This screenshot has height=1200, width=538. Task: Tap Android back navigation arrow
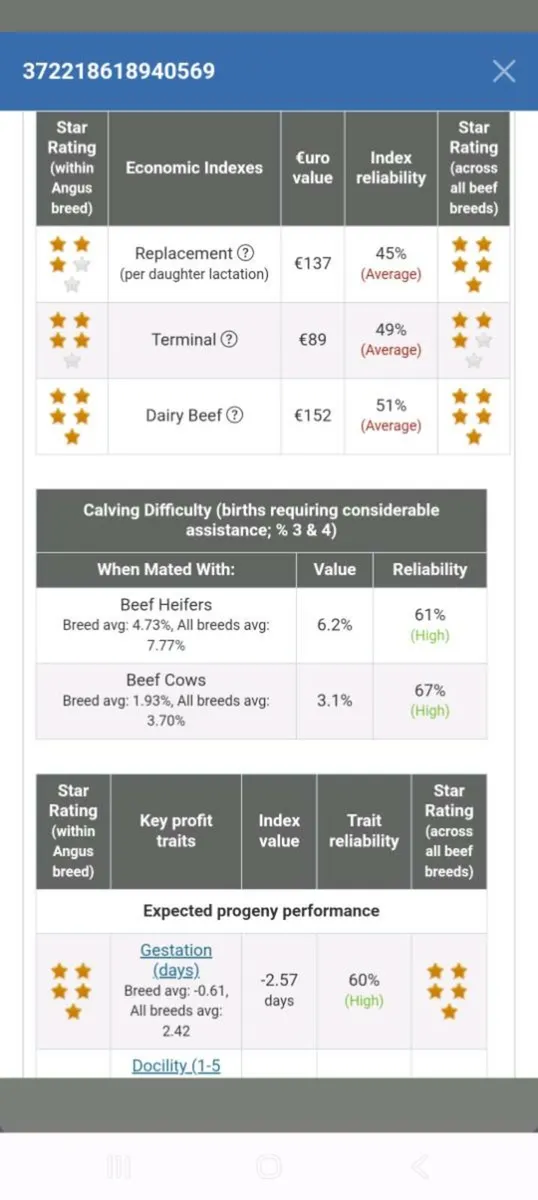click(x=420, y=1166)
